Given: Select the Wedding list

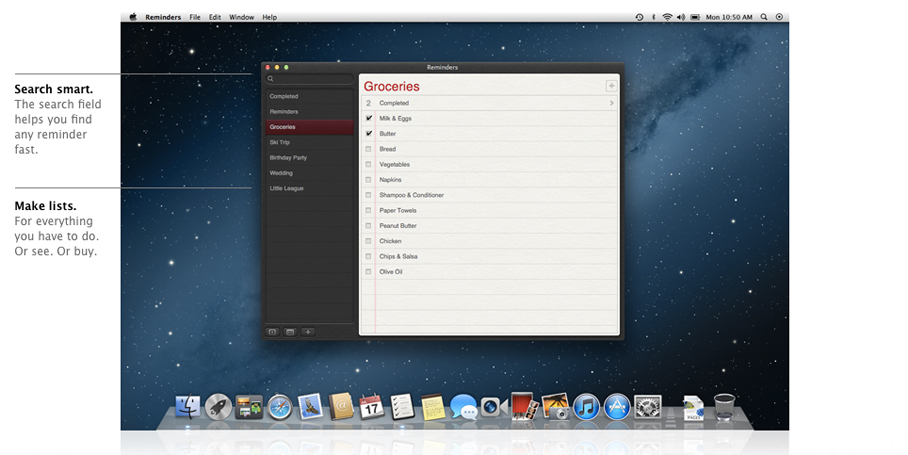Looking at the screenshot, I should coord(309,173).
